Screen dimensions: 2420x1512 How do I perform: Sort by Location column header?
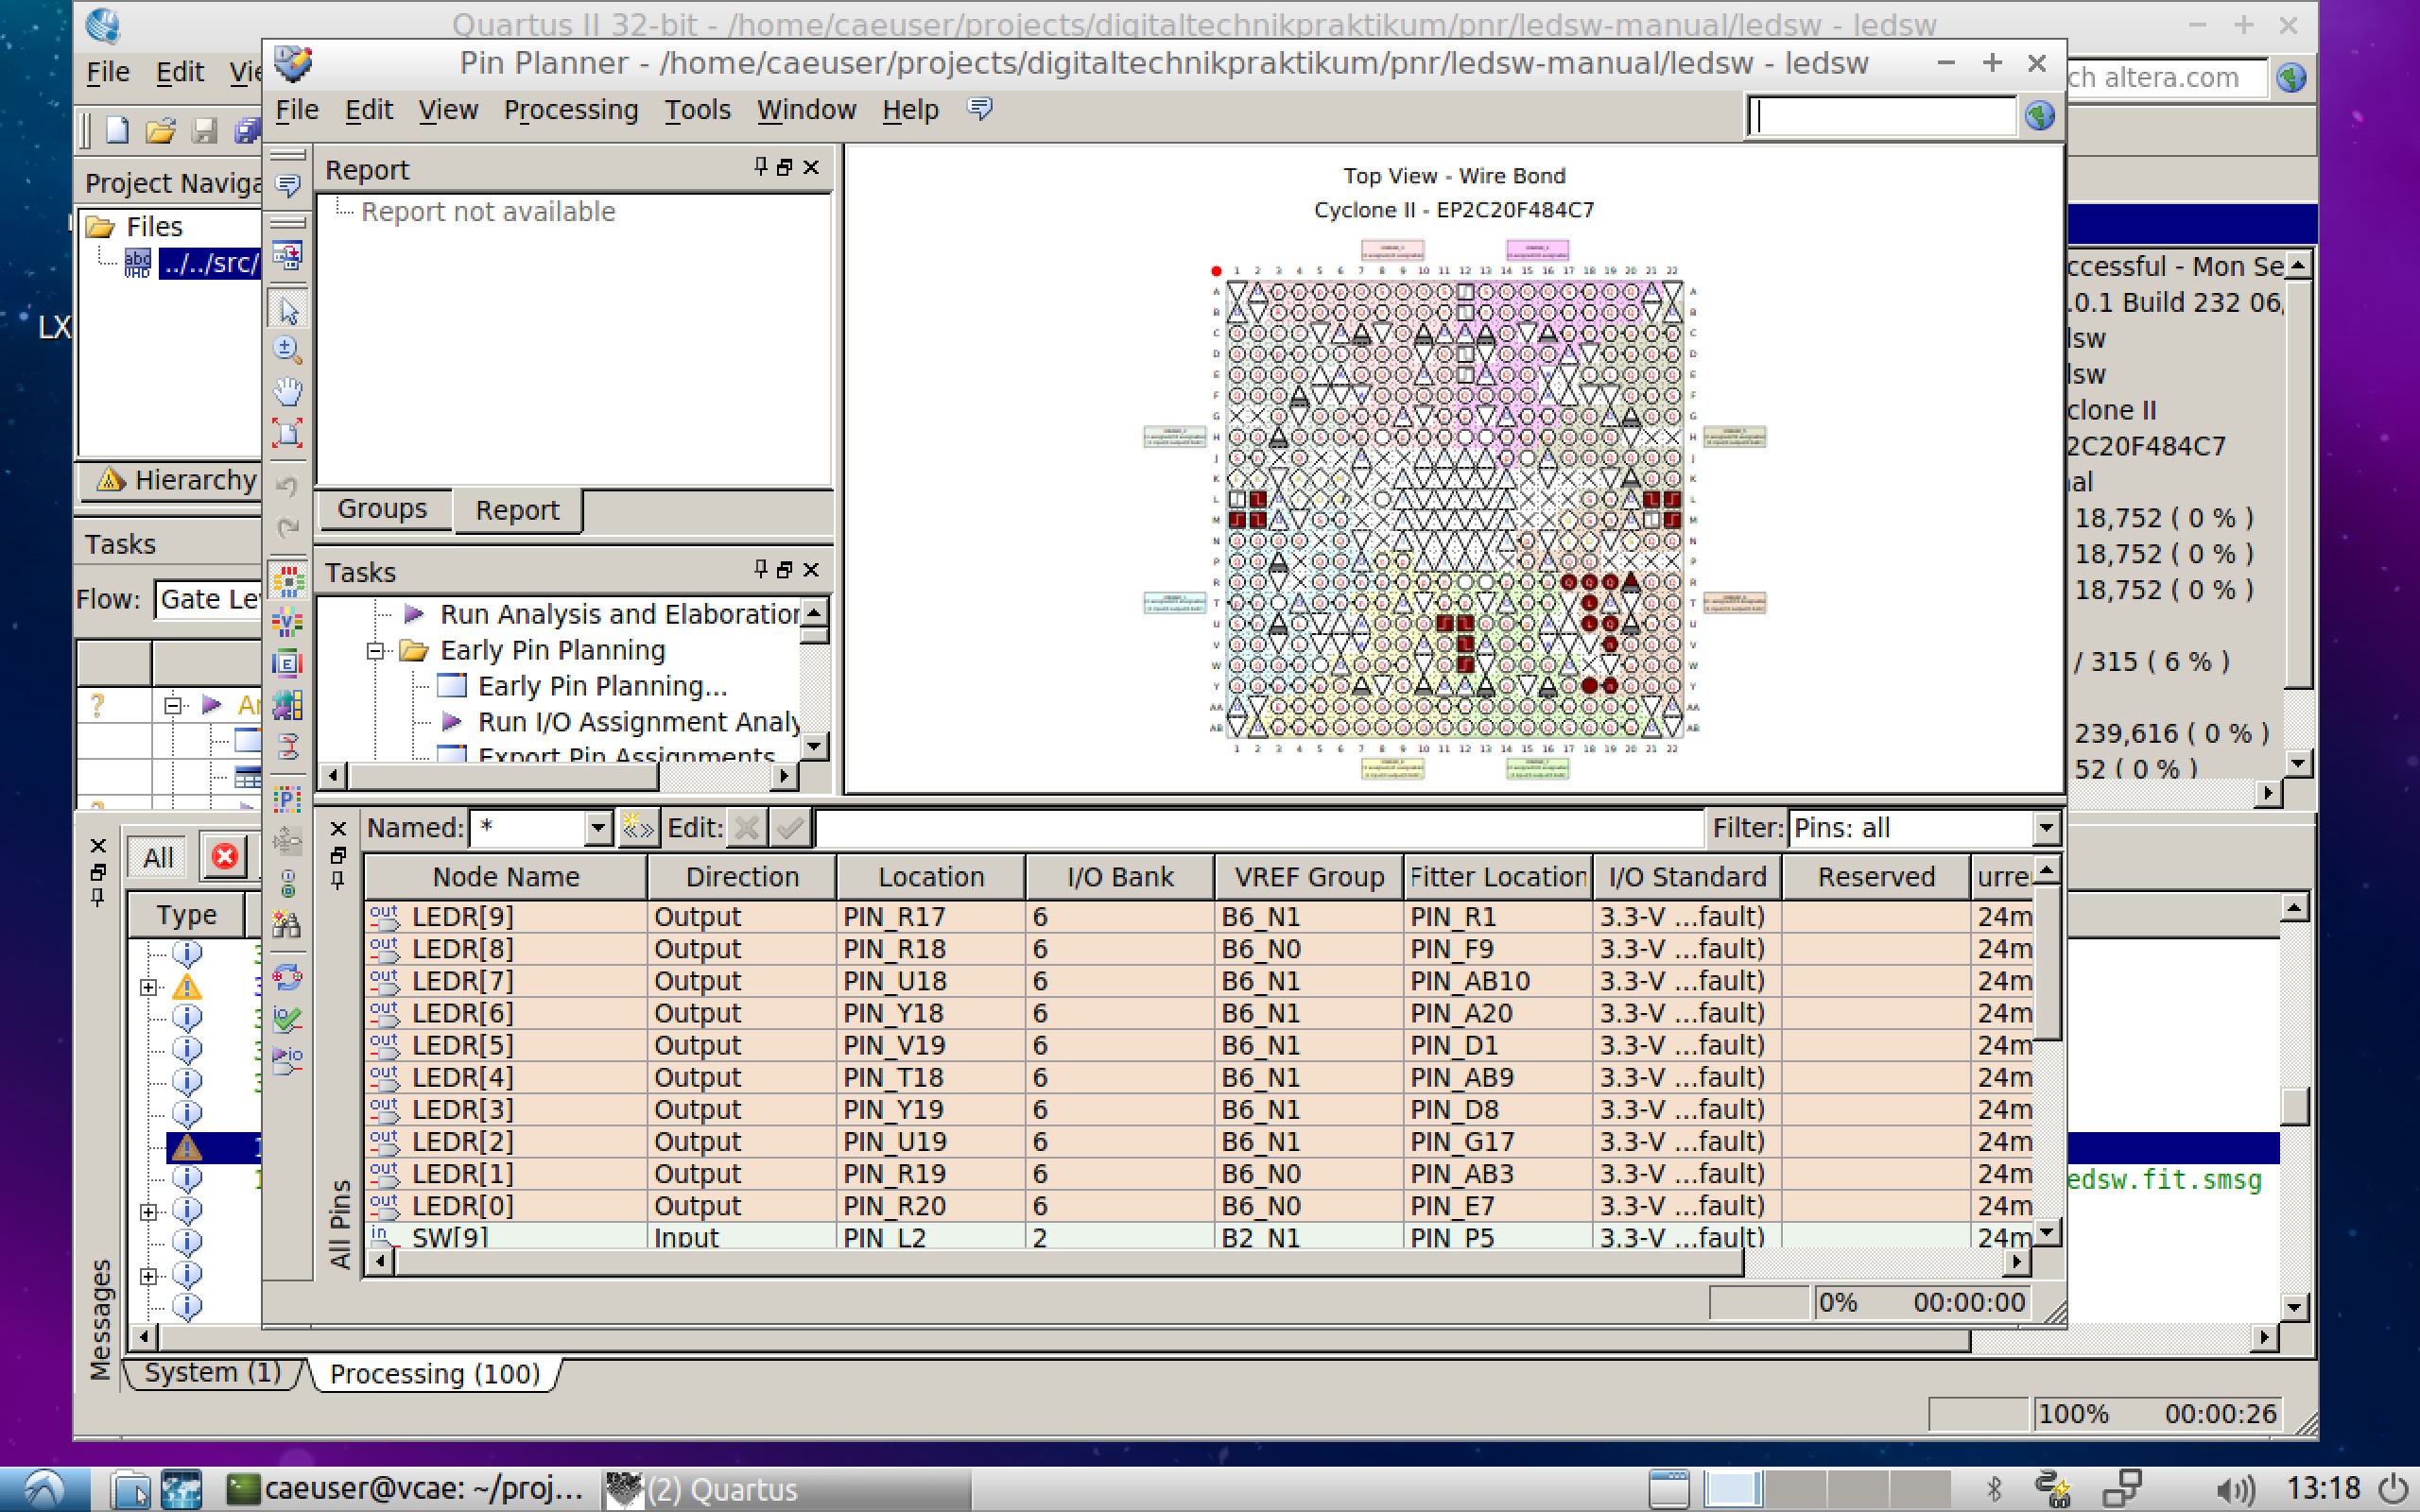[x=931, y=877]
